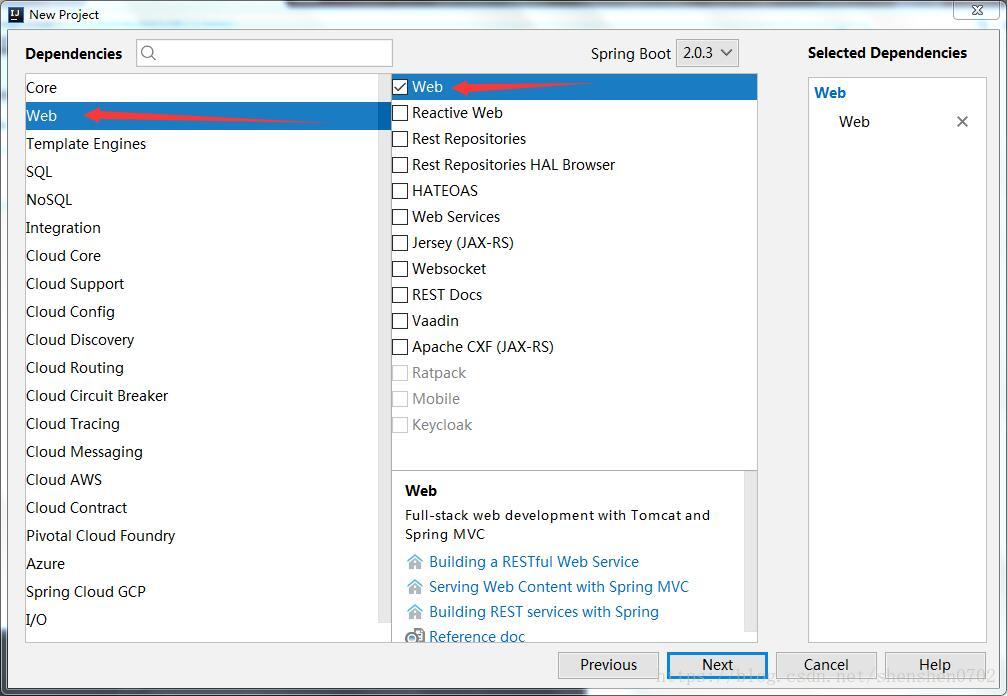The image size is (1007, 696).
Task: Open the Azure category
Action: click(202, 564)
